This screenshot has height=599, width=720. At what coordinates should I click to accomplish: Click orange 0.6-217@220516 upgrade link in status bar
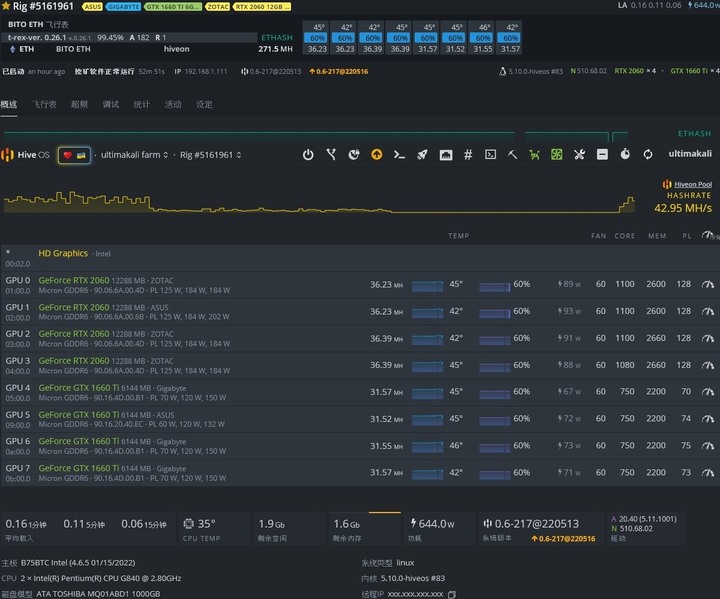click(x=339, y=71)
